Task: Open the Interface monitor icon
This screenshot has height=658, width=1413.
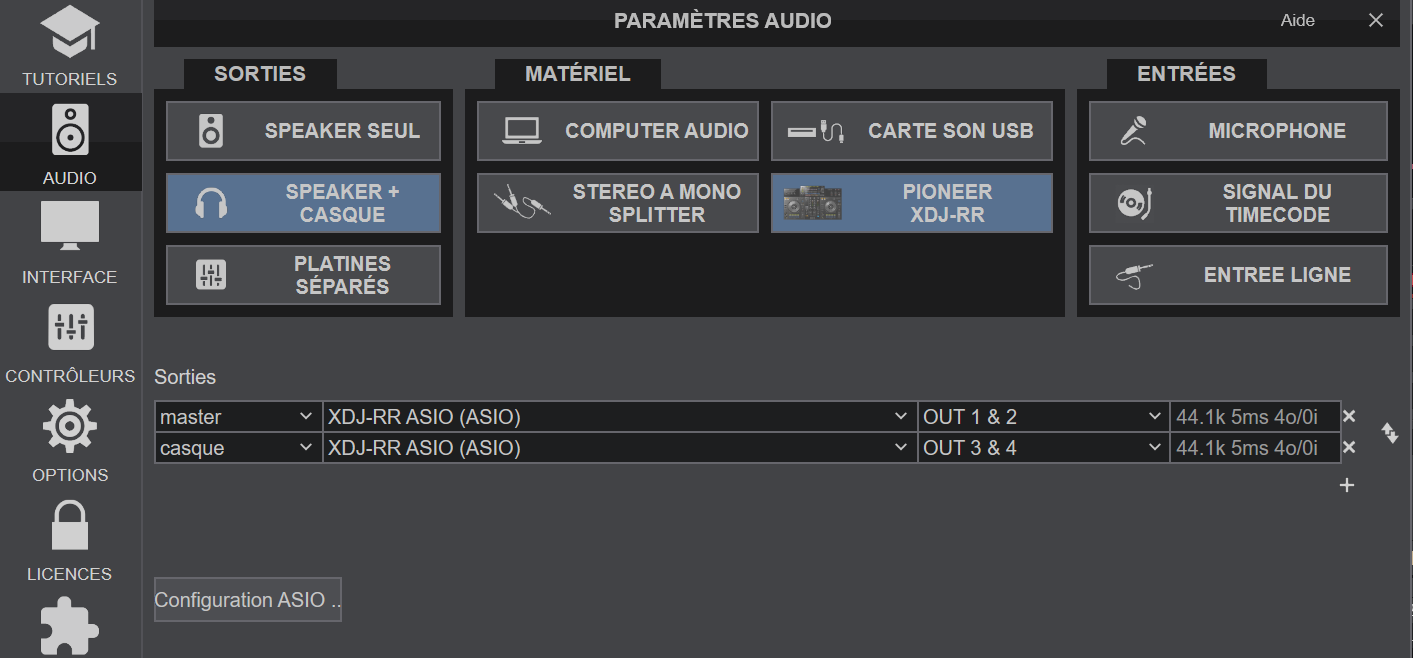Action: point(70,240)
